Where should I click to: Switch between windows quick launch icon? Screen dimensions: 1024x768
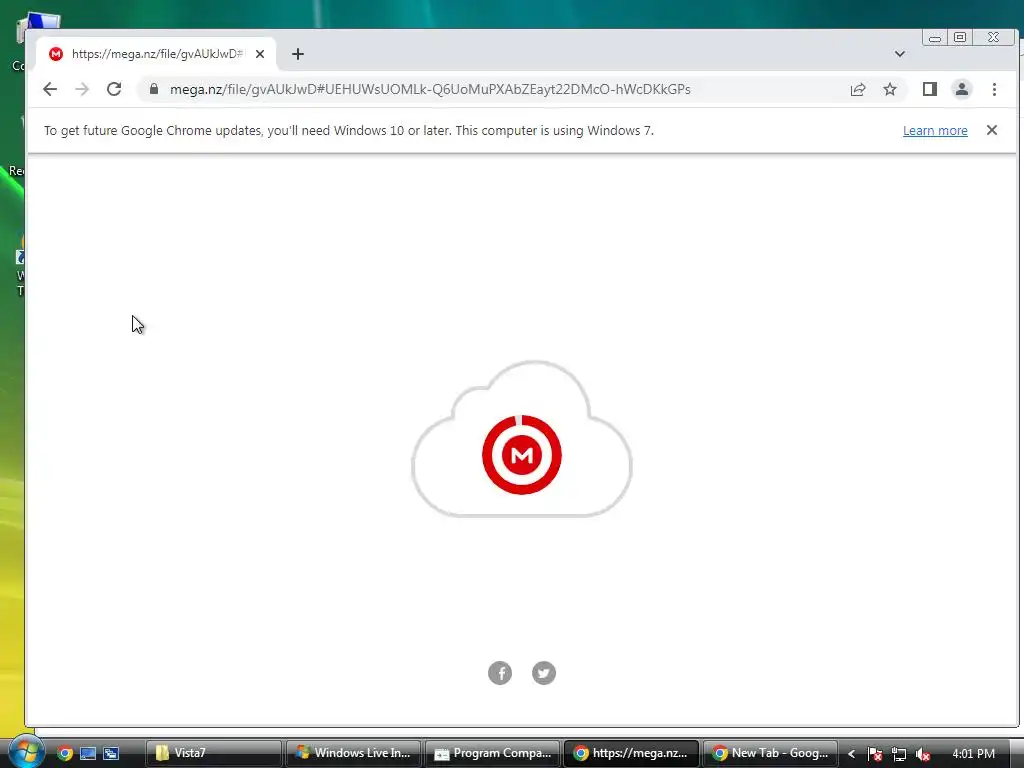click(111, 753)
